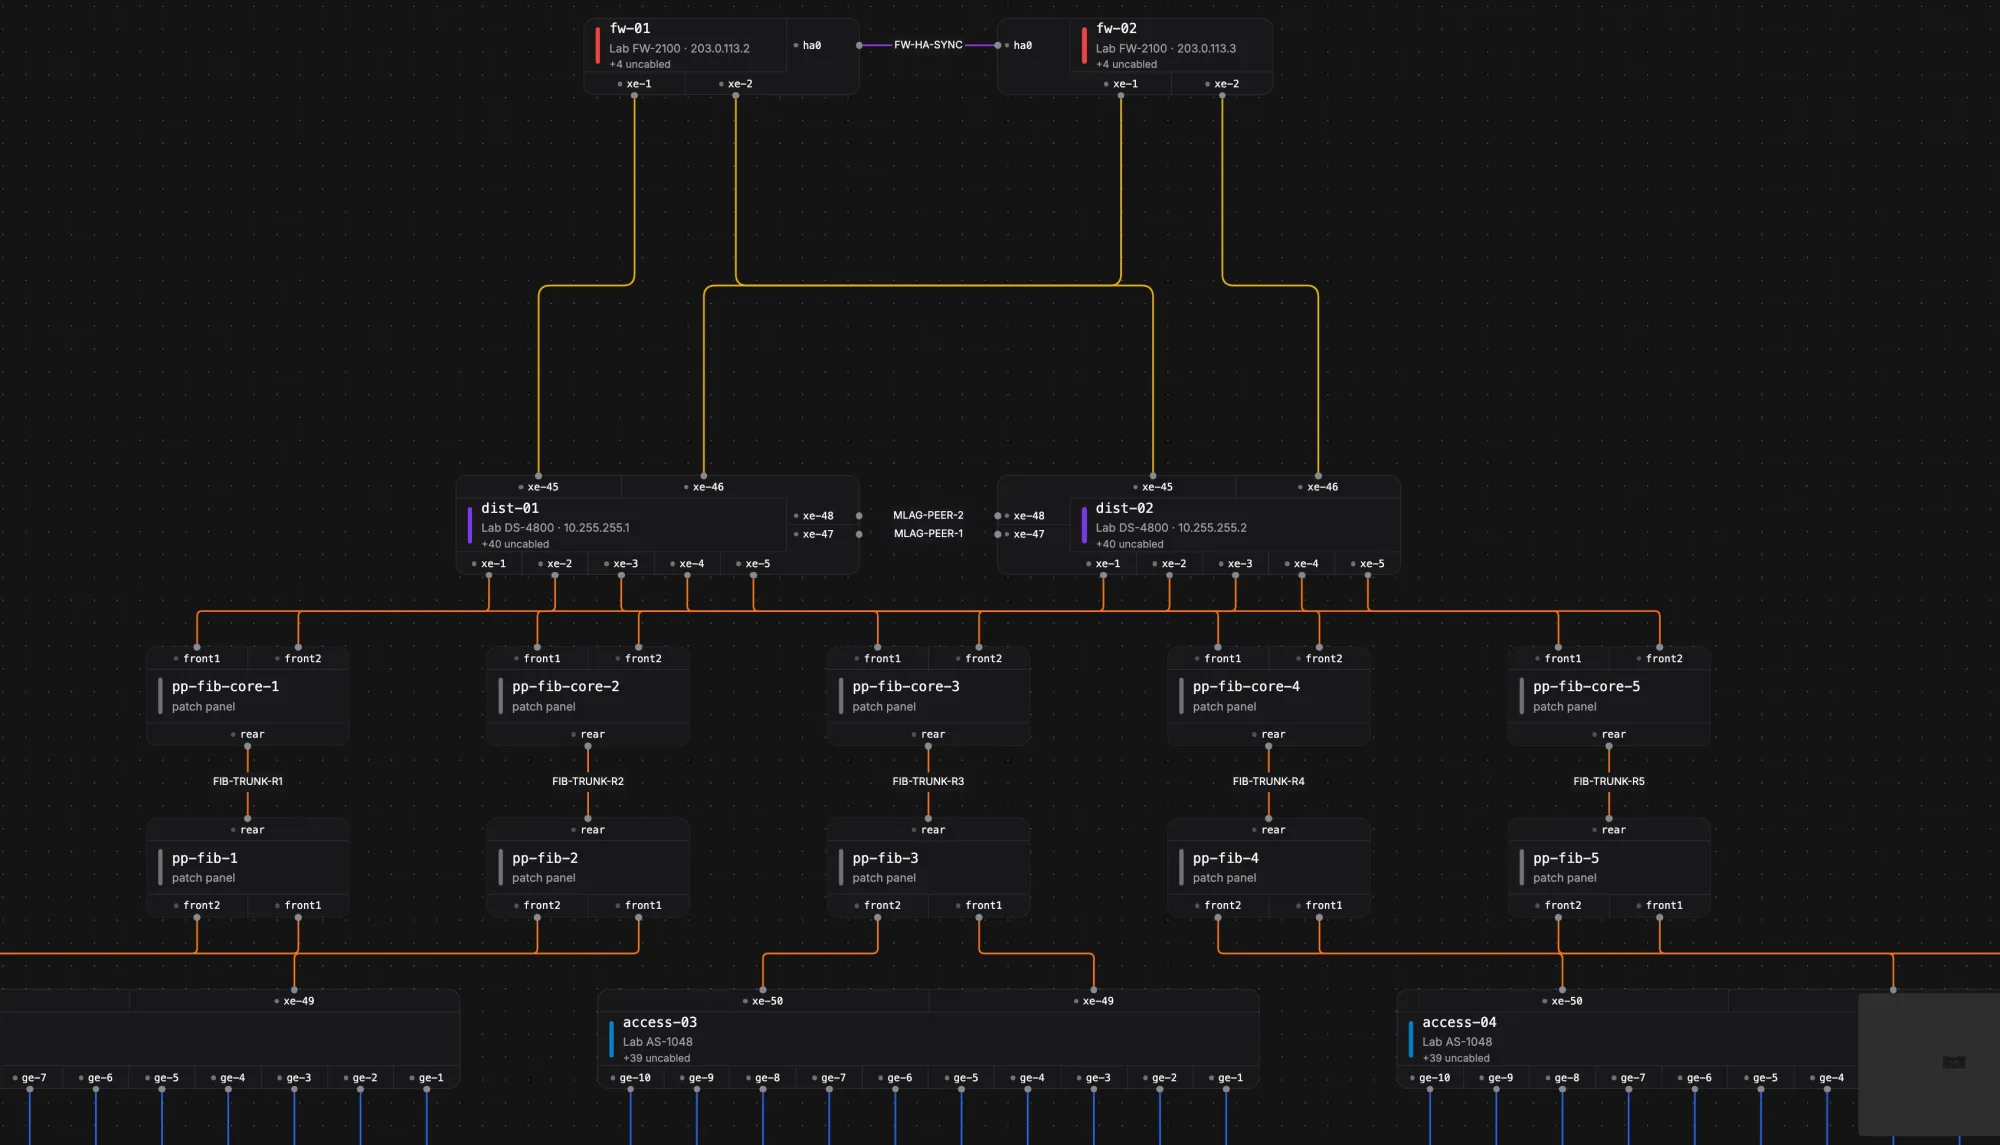The width and height of the screenshot is (2000, 1145).
Task: Select the pp-fib-4 patch panel
Action: [x=1268, y=867]
